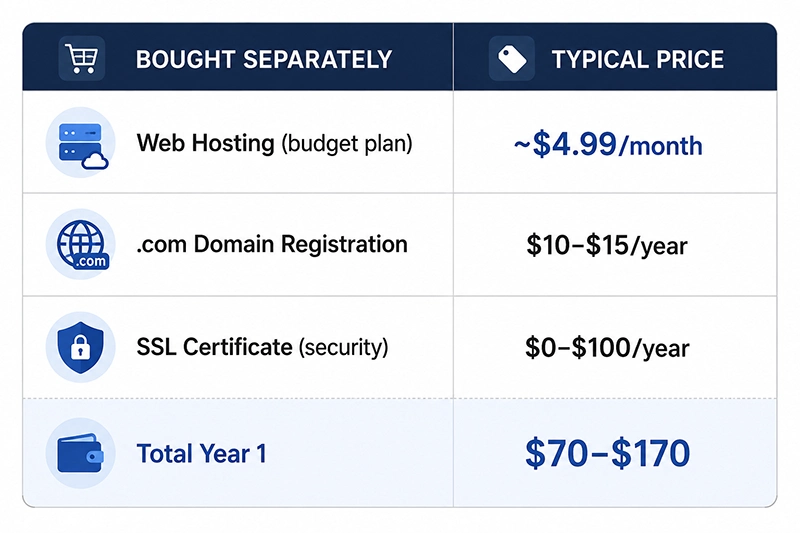Click the /month text in price
Viewport: 800px width, 533px height.
pos(661,146)
